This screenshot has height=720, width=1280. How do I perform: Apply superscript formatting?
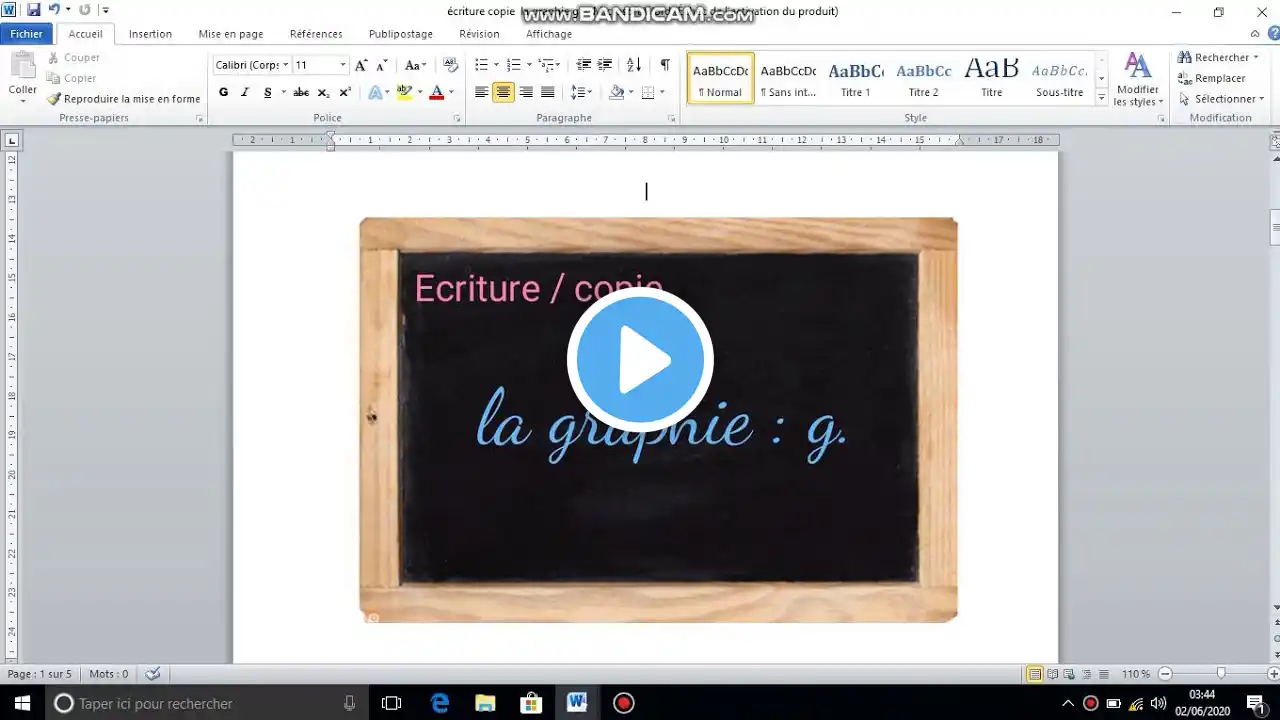point(345,92)
